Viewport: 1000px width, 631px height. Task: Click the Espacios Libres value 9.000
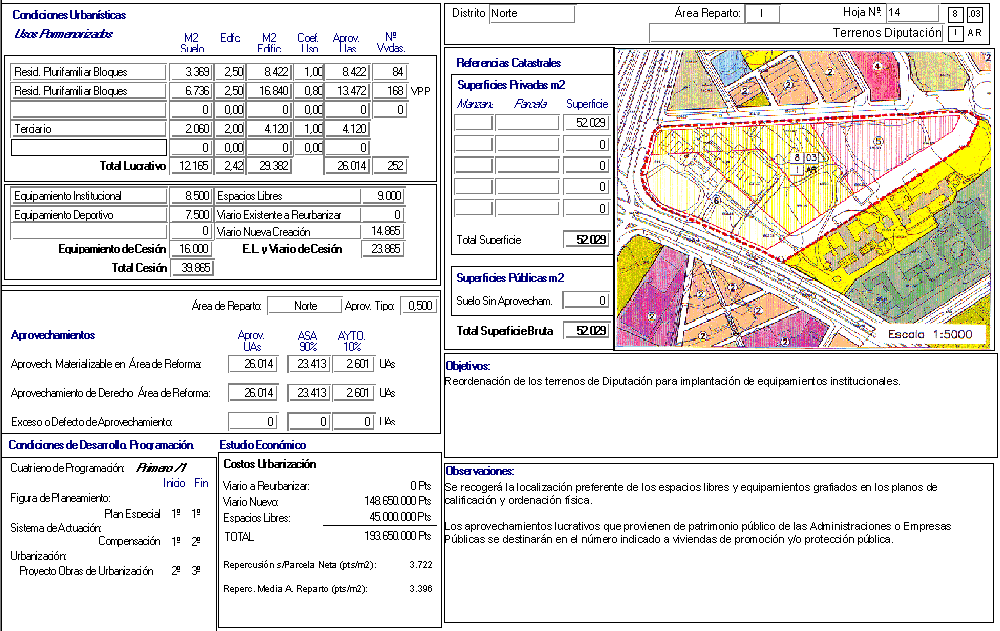tap(382, 196)
